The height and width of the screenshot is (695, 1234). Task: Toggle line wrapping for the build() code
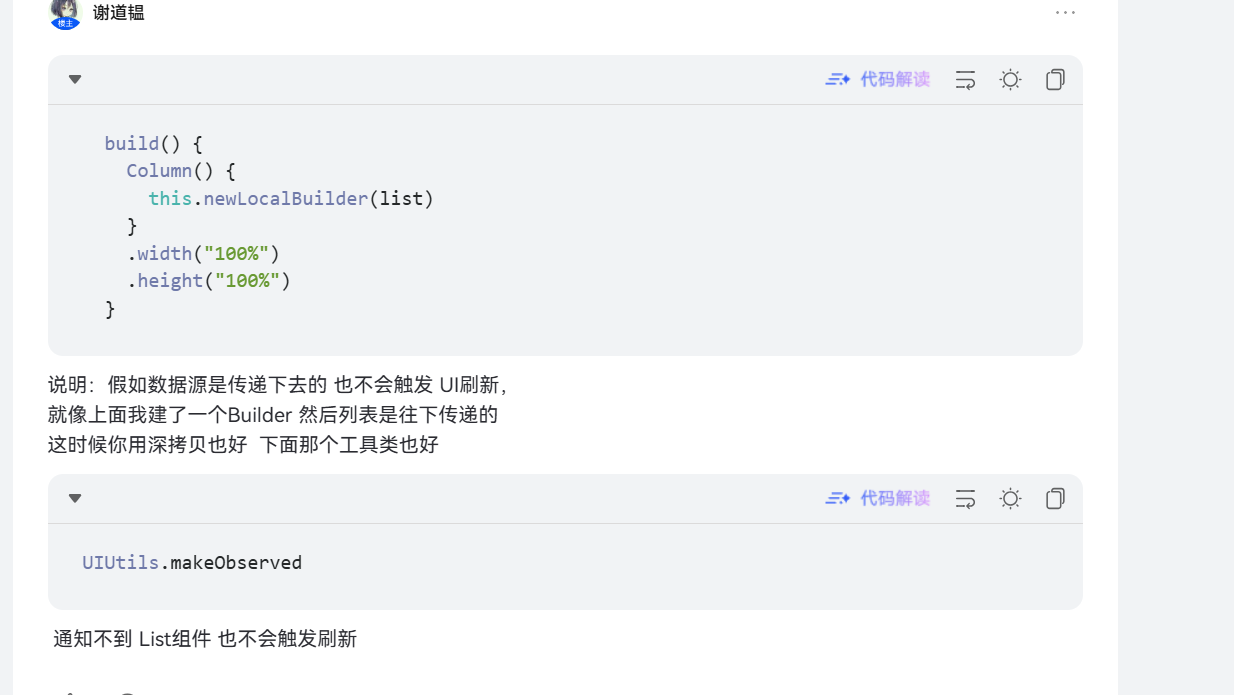click(x=965, y=79)
